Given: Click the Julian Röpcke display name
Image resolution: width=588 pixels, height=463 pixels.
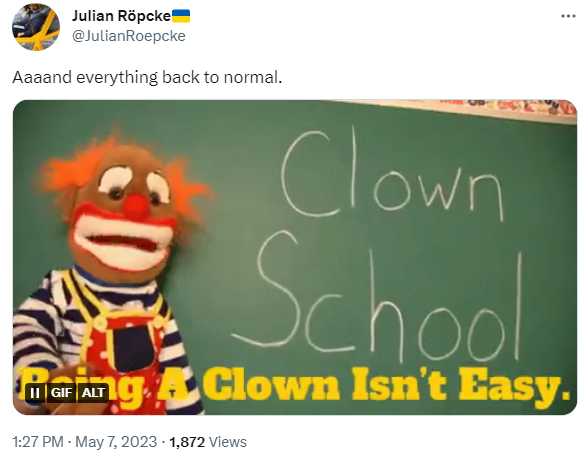Looking at the screenshot, I should 121,16.
